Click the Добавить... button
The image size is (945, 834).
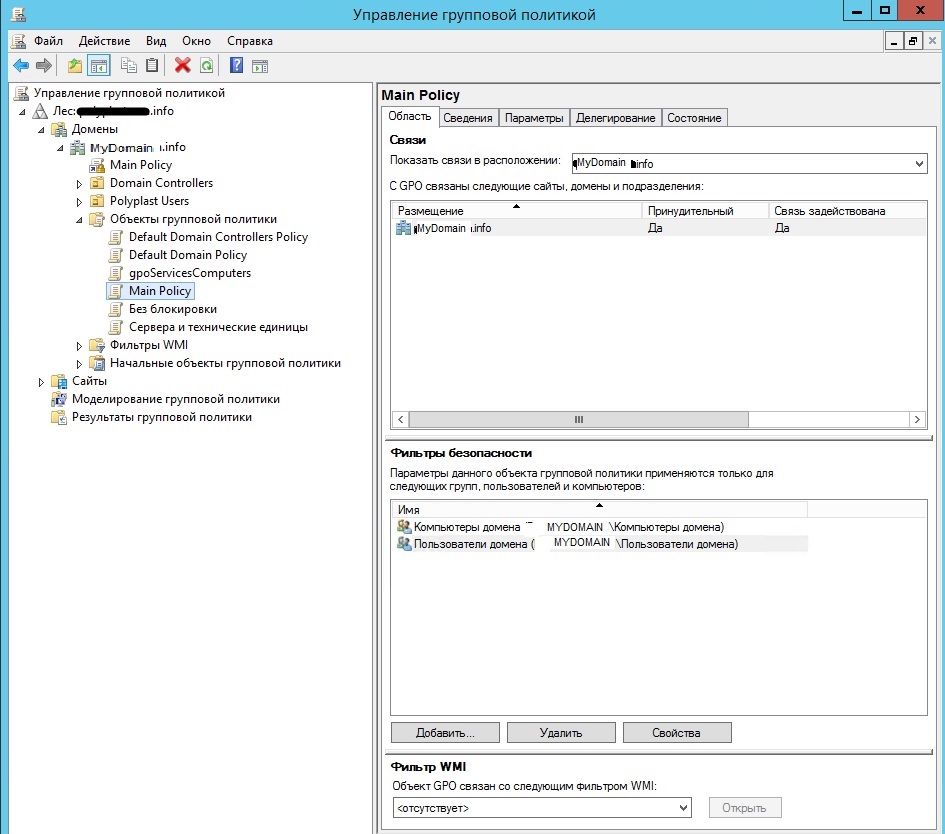(445, 733)
